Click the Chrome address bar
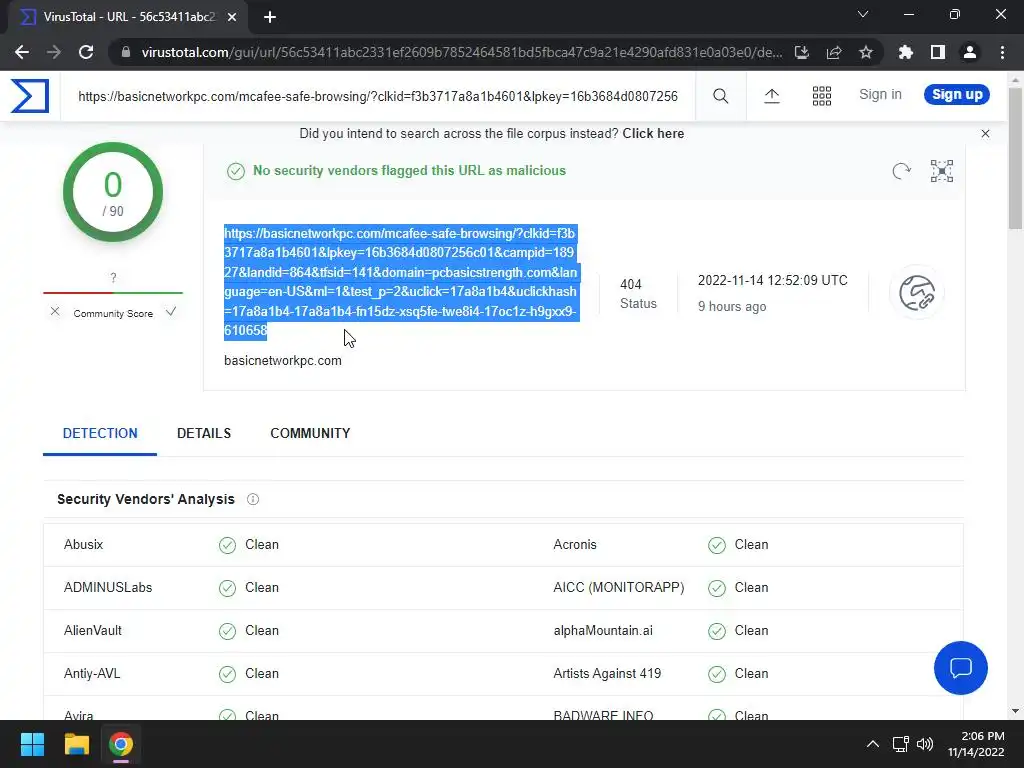 point(461,52)
